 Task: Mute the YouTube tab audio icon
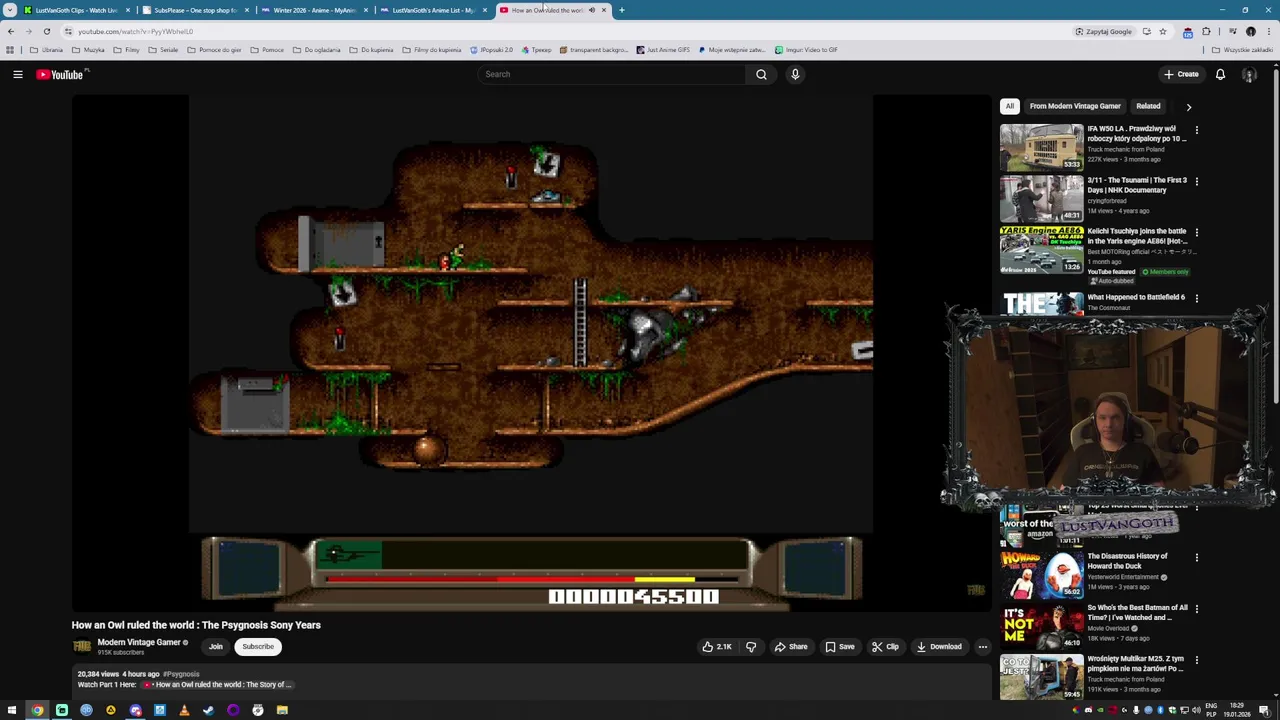pyautogui.click(x=591, y=10)
